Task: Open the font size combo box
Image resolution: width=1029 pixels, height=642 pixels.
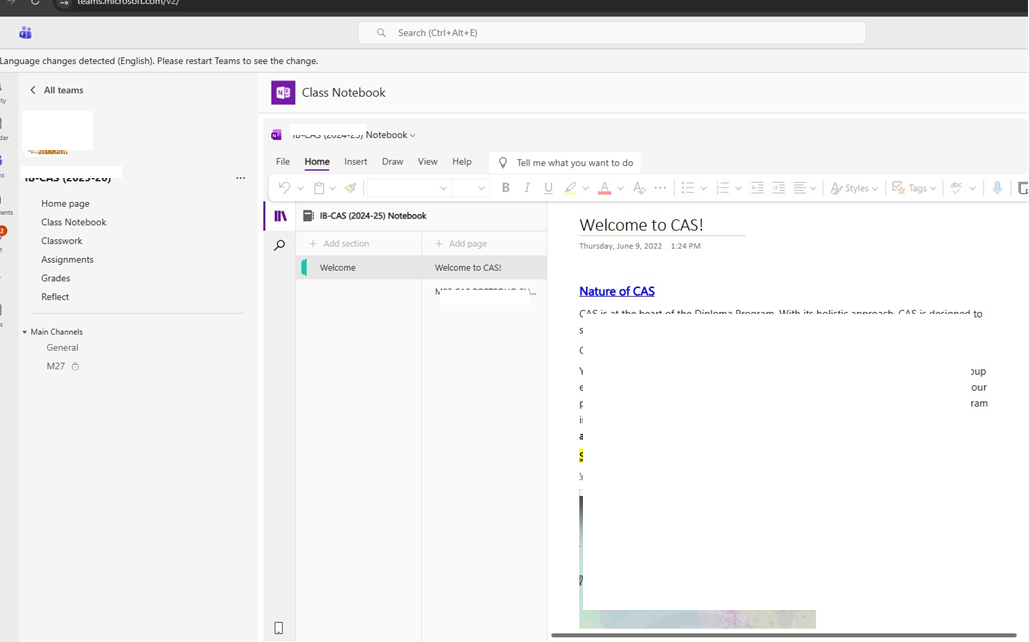Action: [x=470, y=188]
